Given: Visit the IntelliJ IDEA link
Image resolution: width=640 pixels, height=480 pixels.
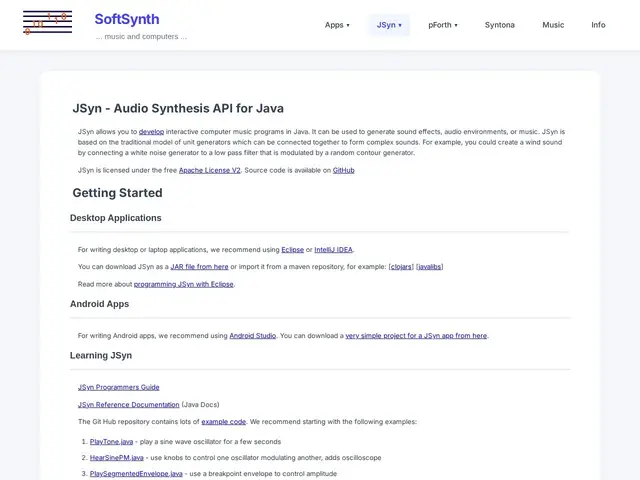Looking at the screenshot, I should [x=333, y=249].
